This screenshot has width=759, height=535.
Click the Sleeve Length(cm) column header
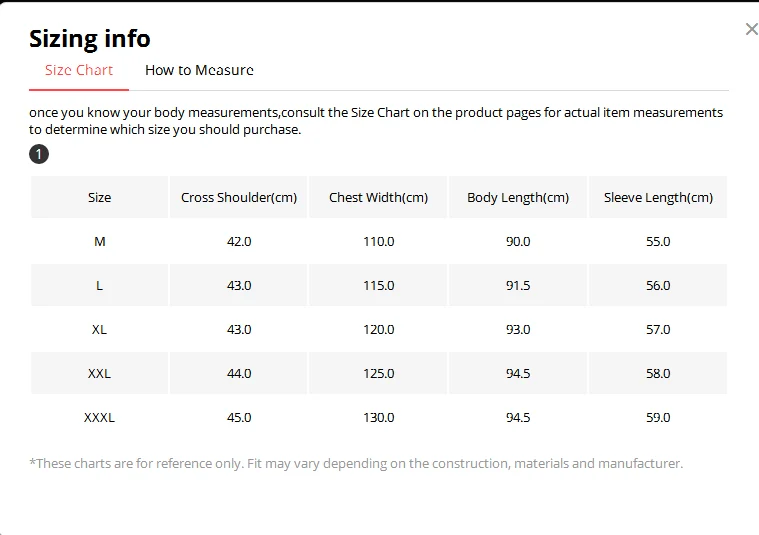coord(658,198)
